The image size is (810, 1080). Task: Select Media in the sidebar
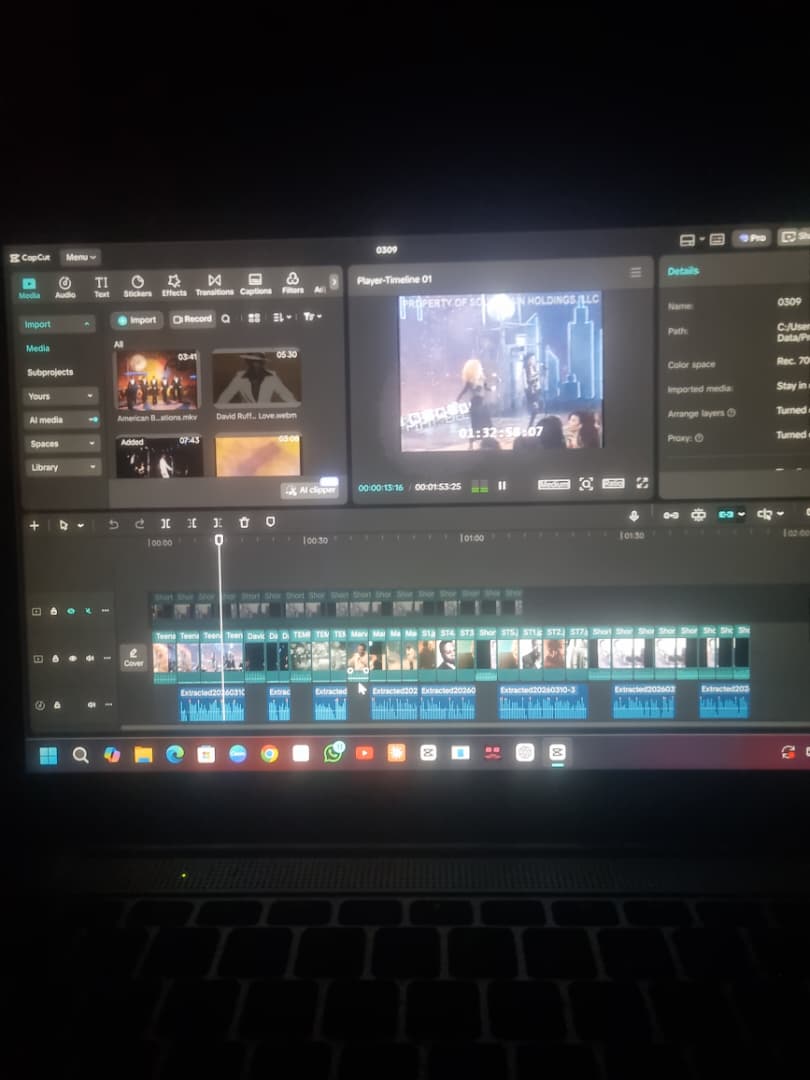(38, 349)
